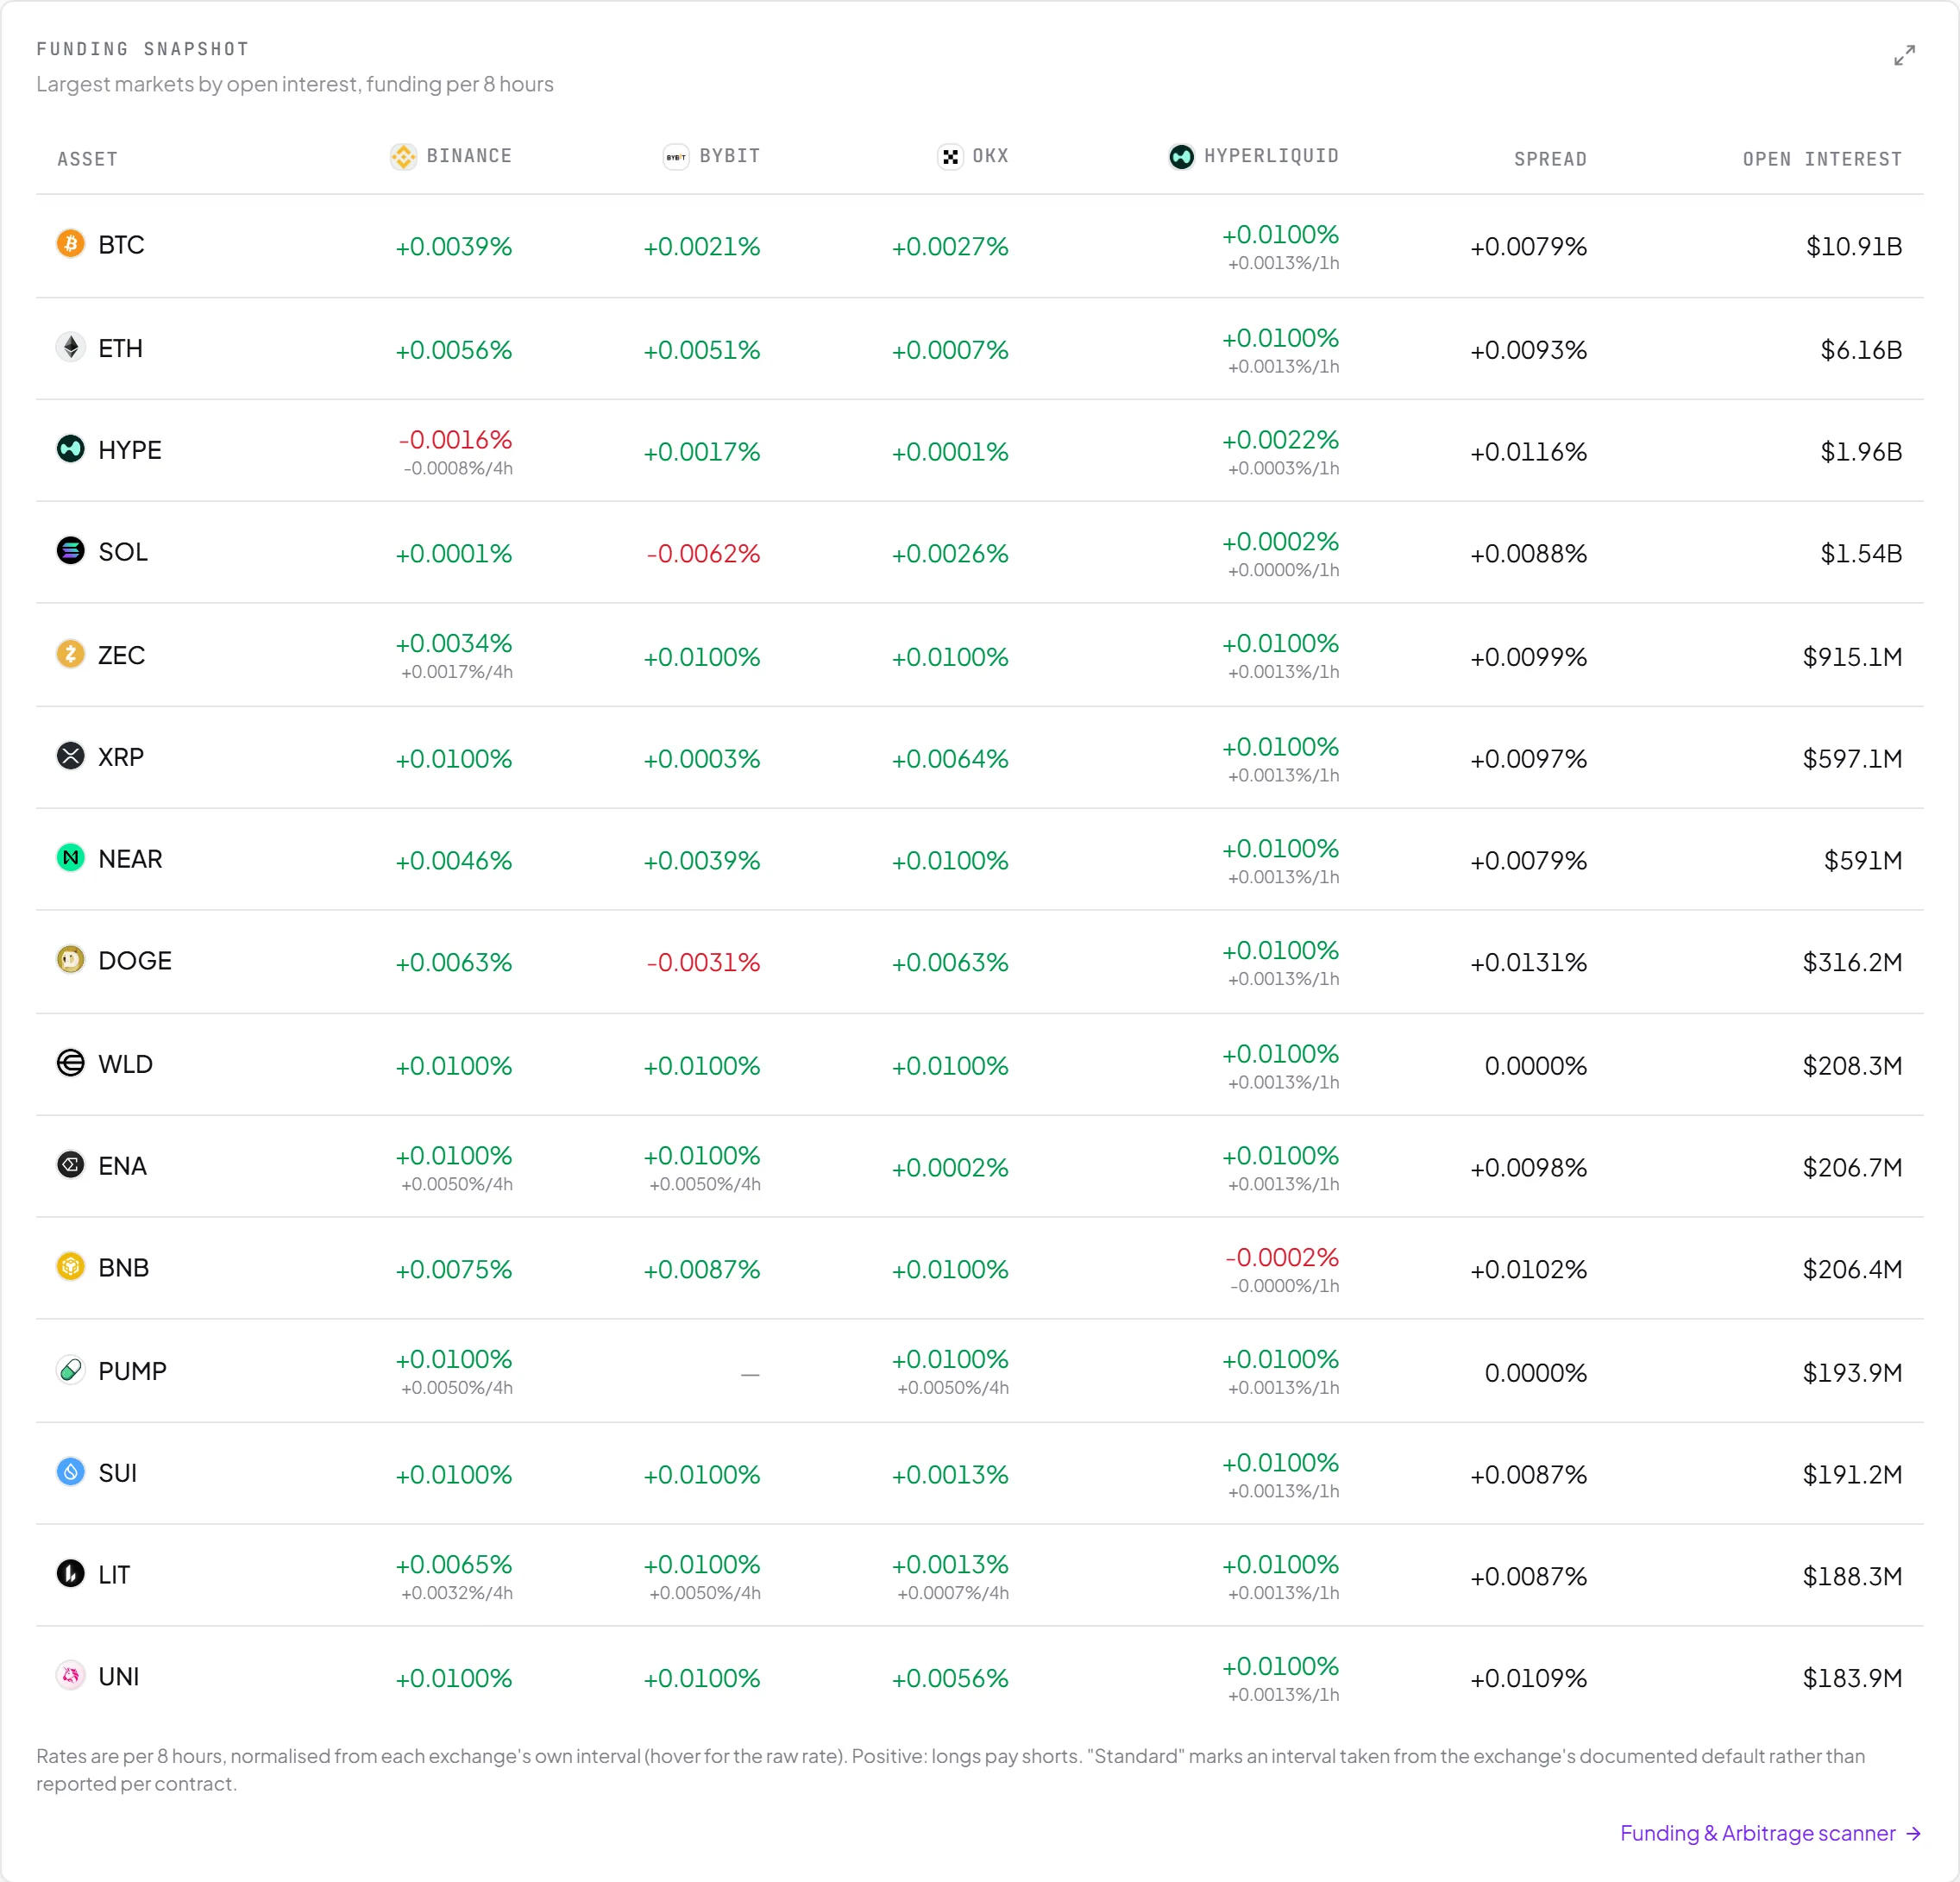Screen dimensions: 1960x1882
Task: Click the XRP coin icon
Action: [70, 756]
